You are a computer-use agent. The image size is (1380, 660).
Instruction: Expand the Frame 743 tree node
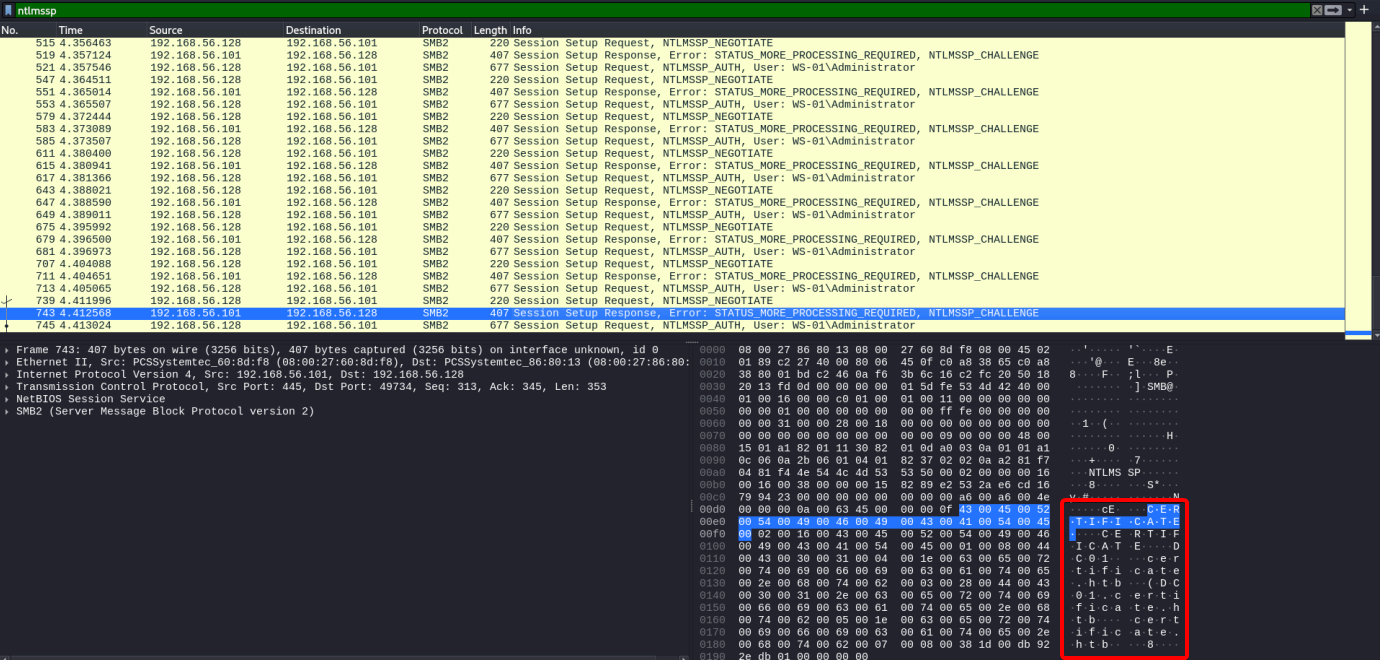(x=9, y=350)
